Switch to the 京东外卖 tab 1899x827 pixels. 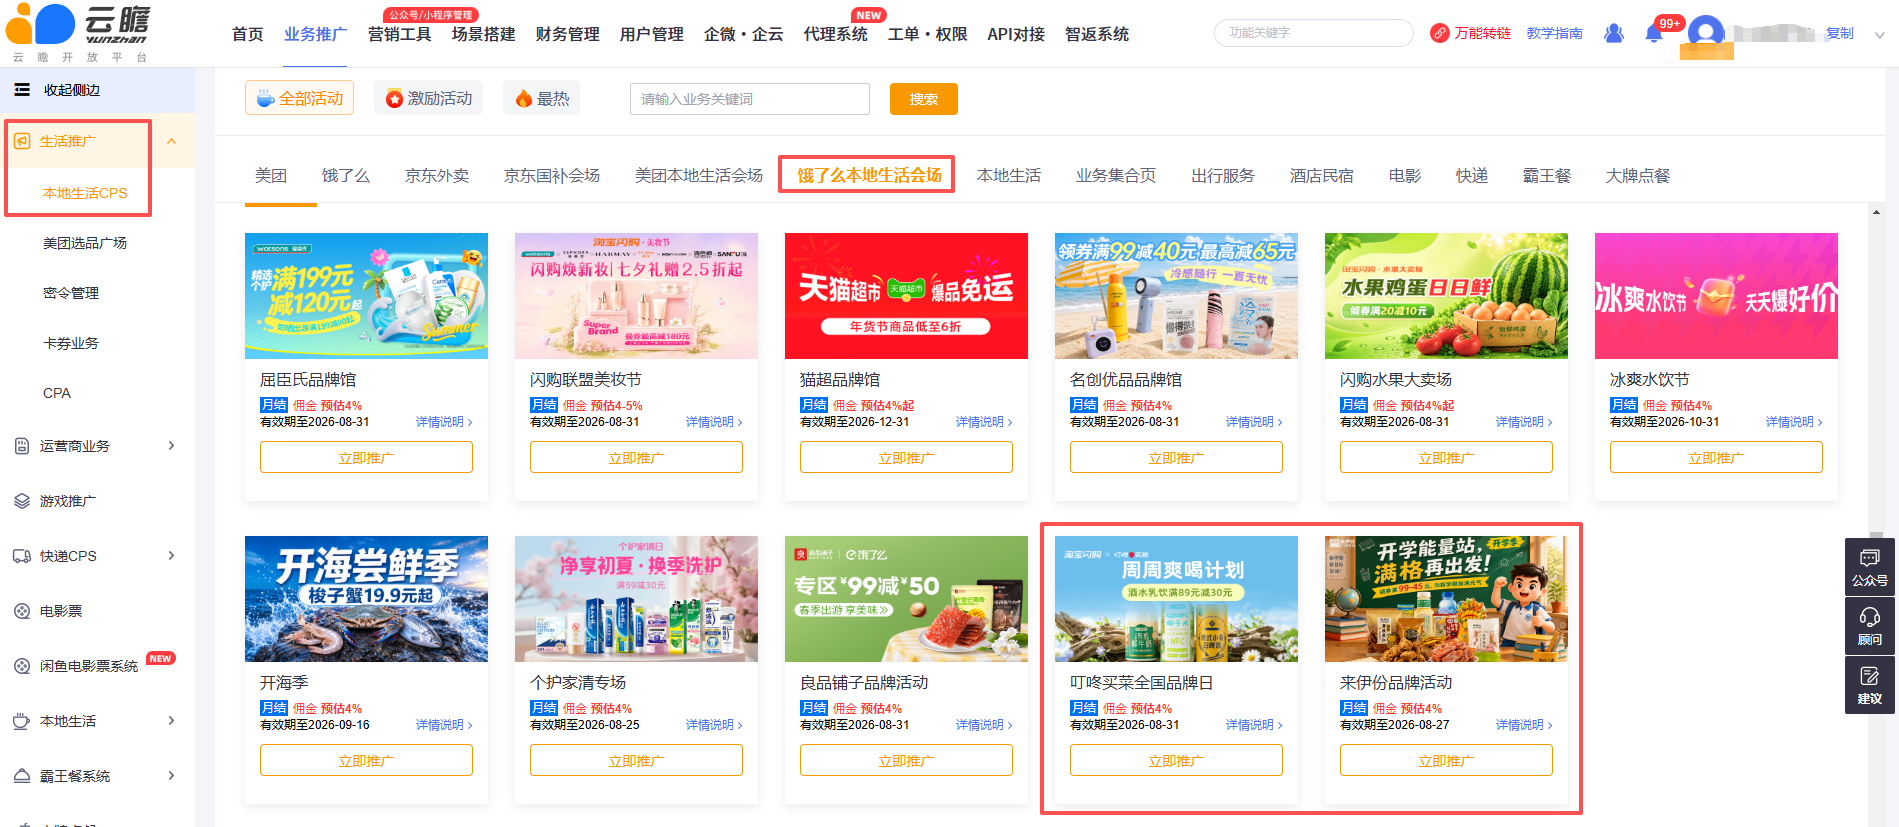click(437, 176)
